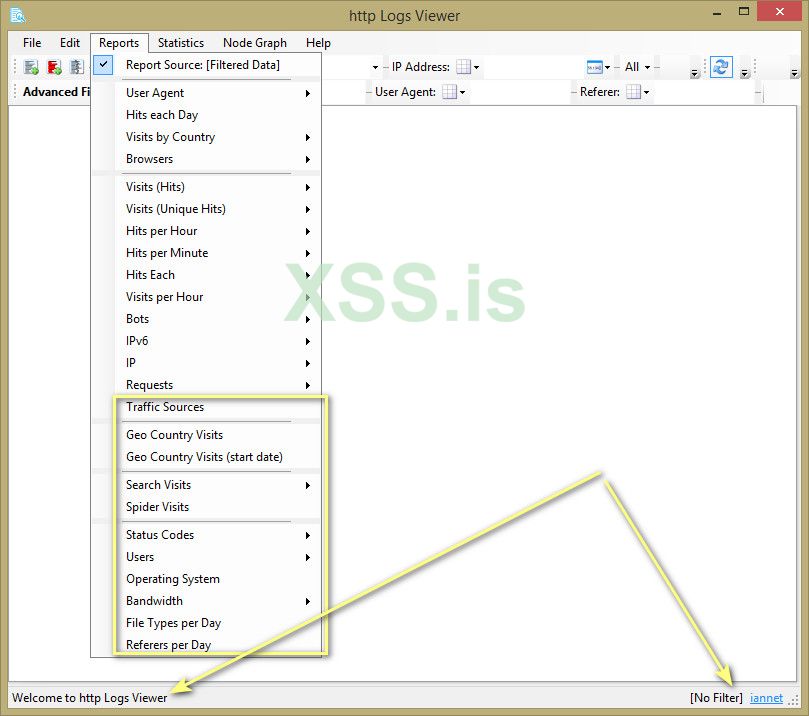This screenshot has width=809, height=716.
Task: Expand the All dropdown
Action: [637, 67]
